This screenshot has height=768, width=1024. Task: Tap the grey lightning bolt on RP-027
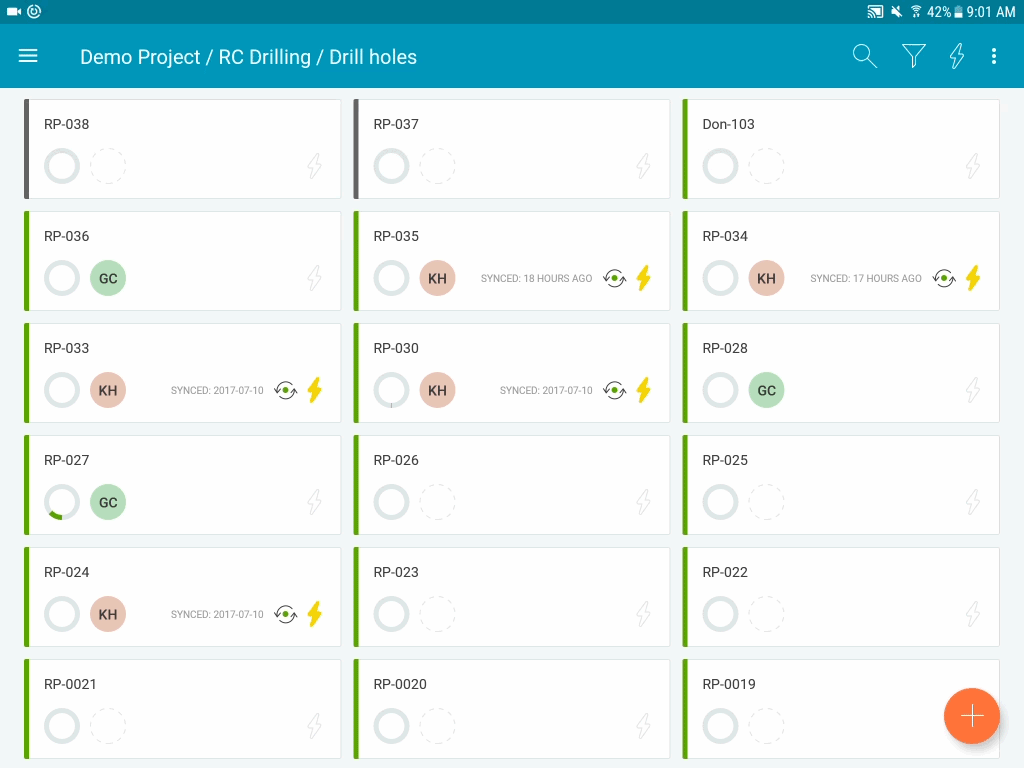(x=314, y=502)
